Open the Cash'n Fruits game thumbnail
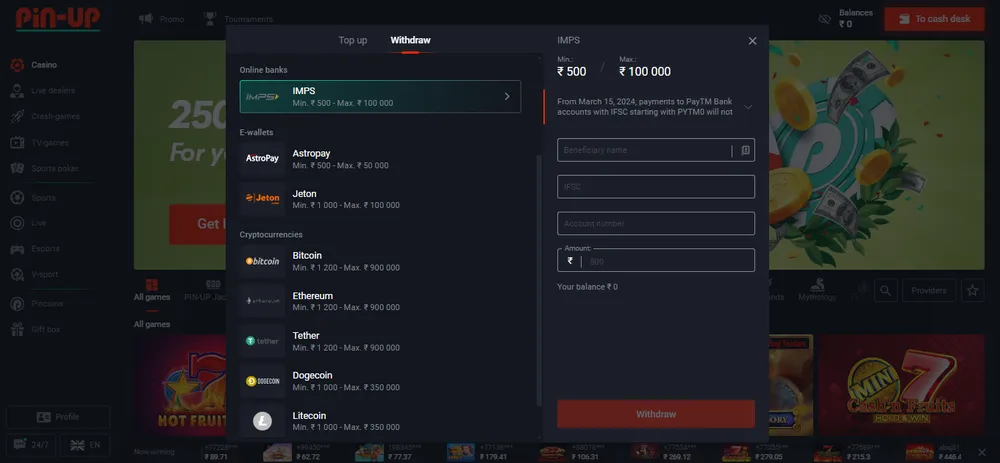 901,385
